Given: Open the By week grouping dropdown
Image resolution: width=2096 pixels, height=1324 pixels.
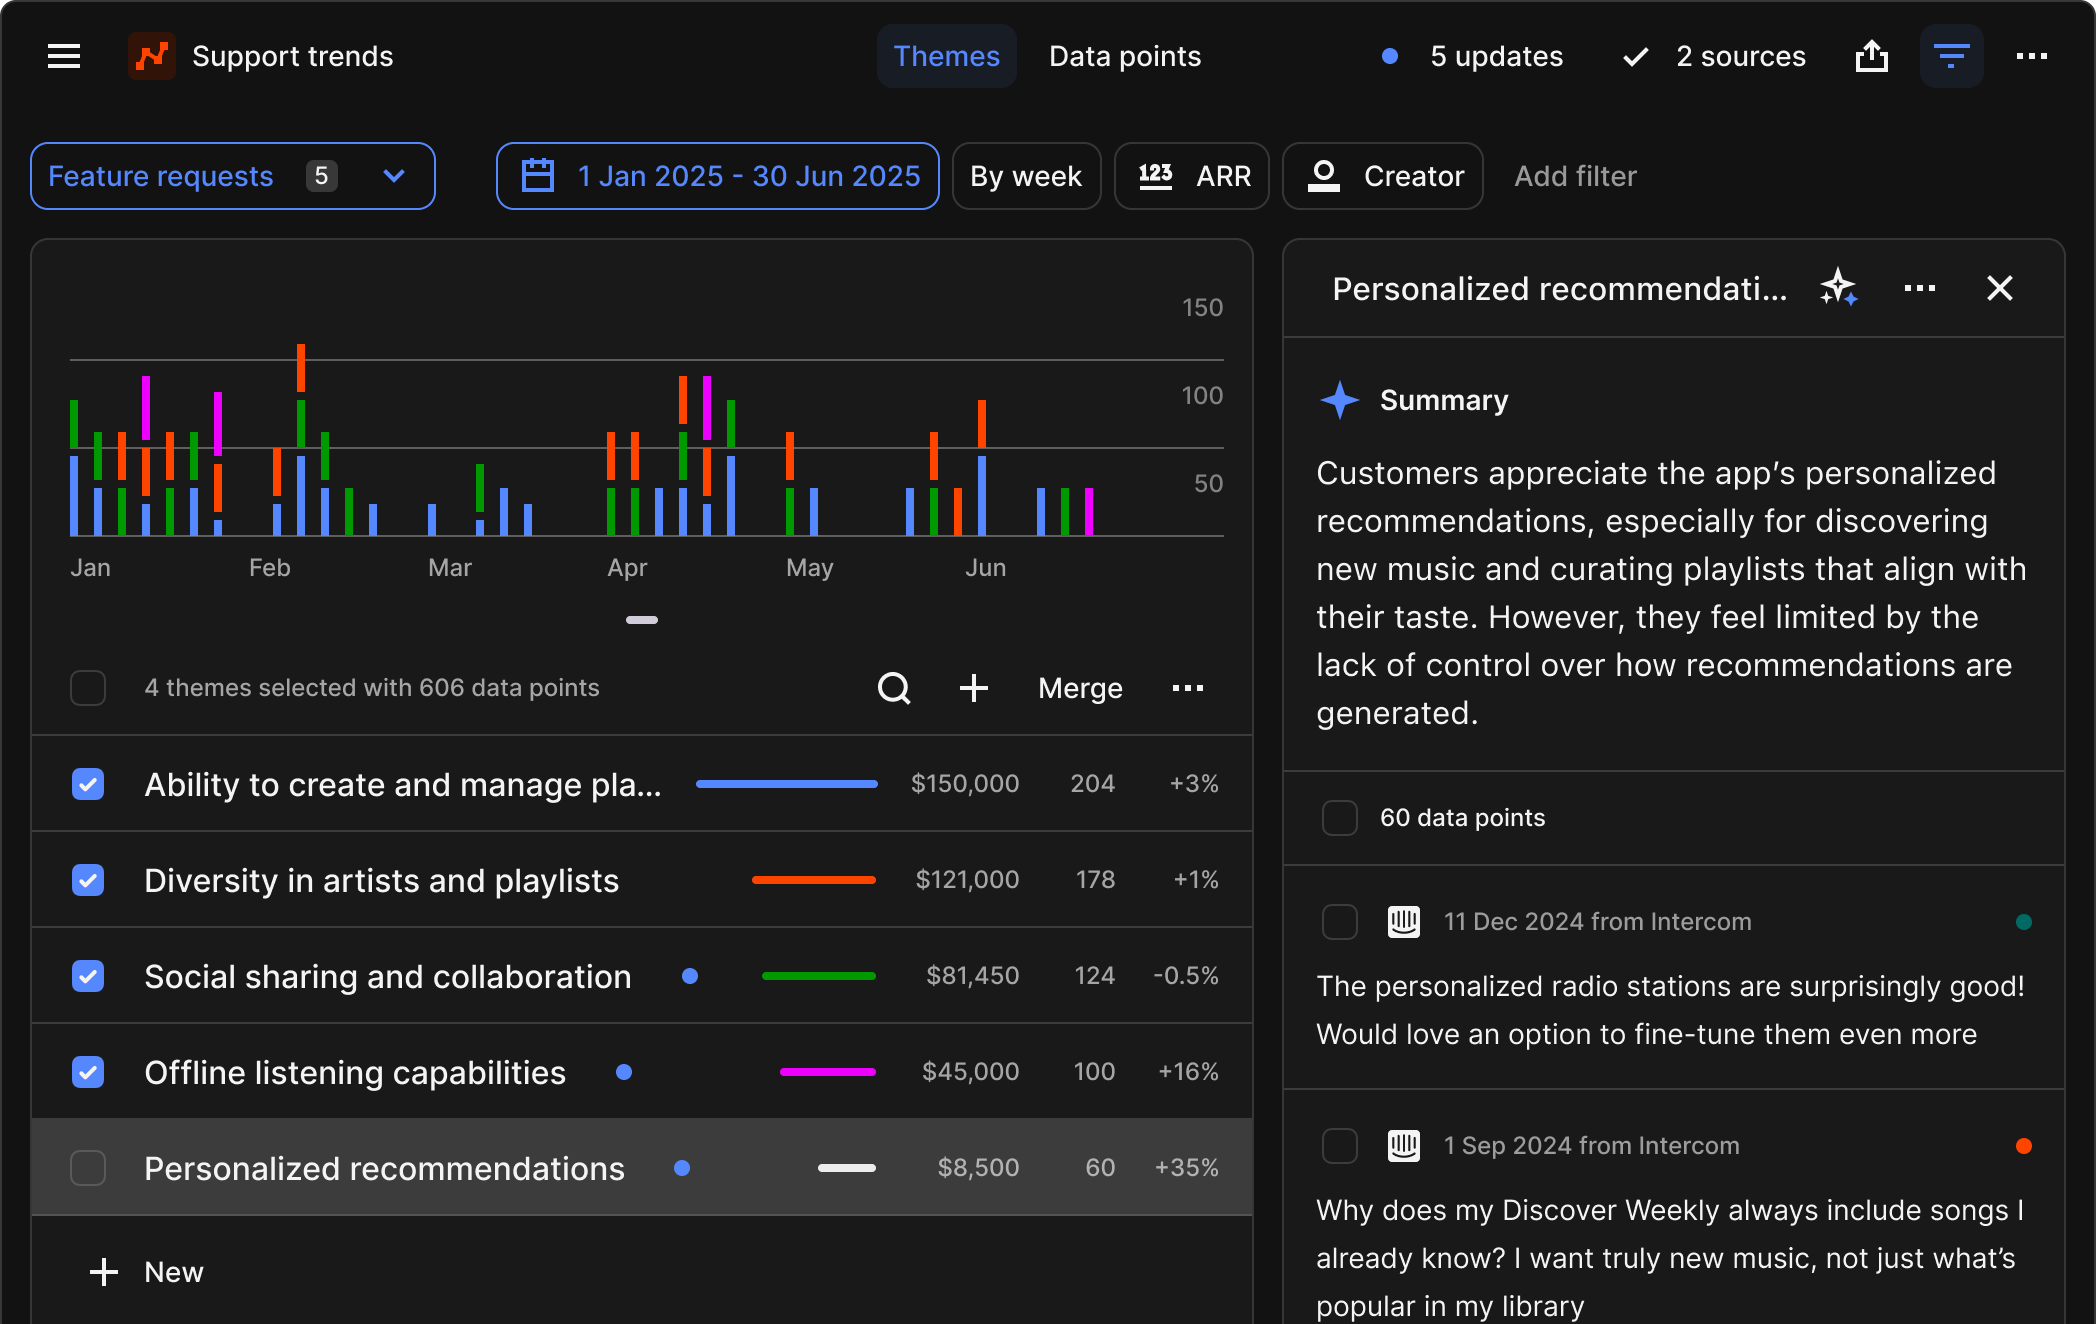Looking at the screenshot, I should (1025, 176).
